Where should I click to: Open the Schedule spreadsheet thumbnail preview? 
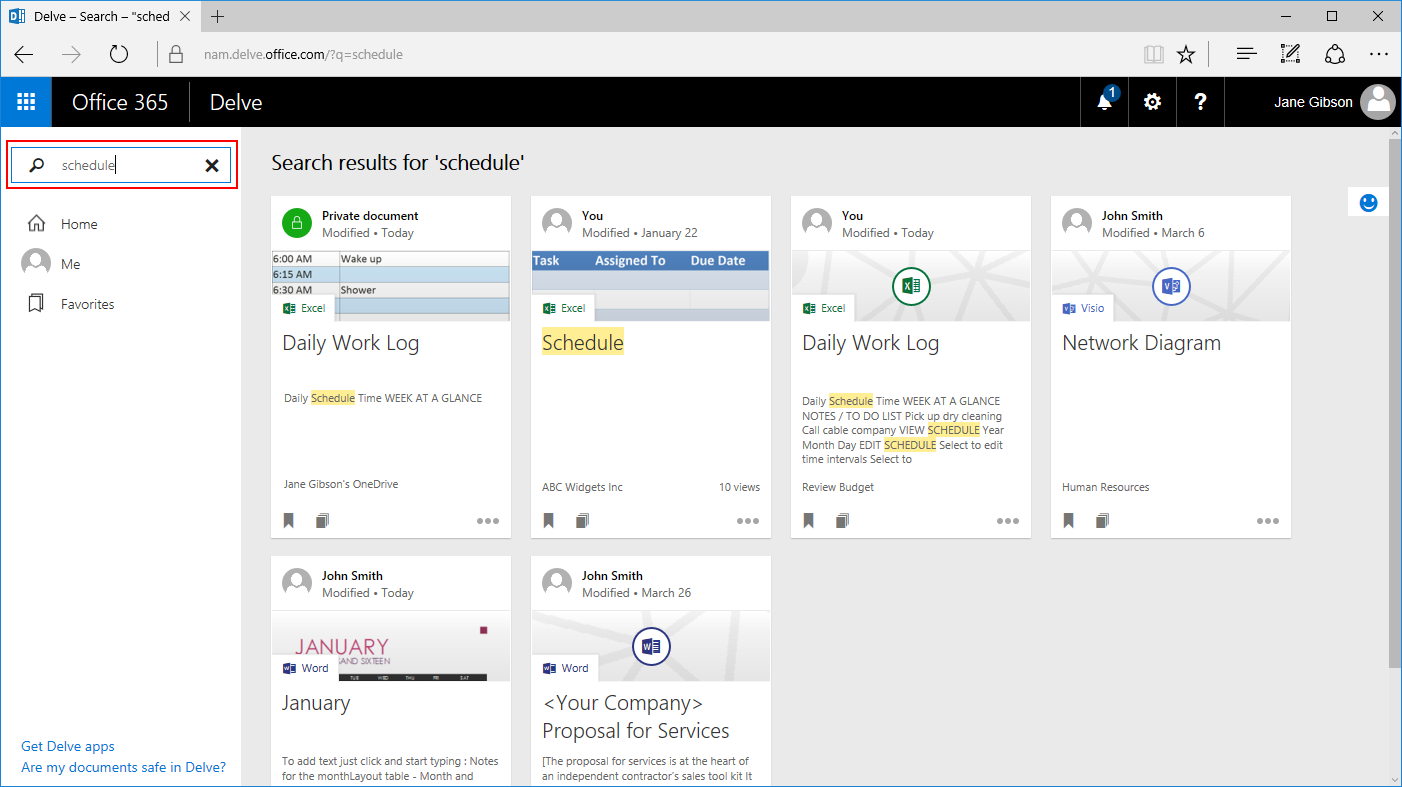pos(651,286)
